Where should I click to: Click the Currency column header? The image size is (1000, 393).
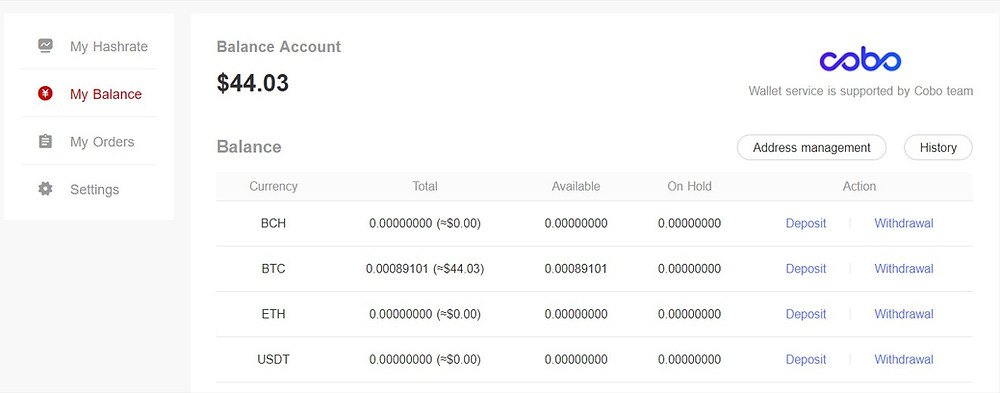[273, 186]
